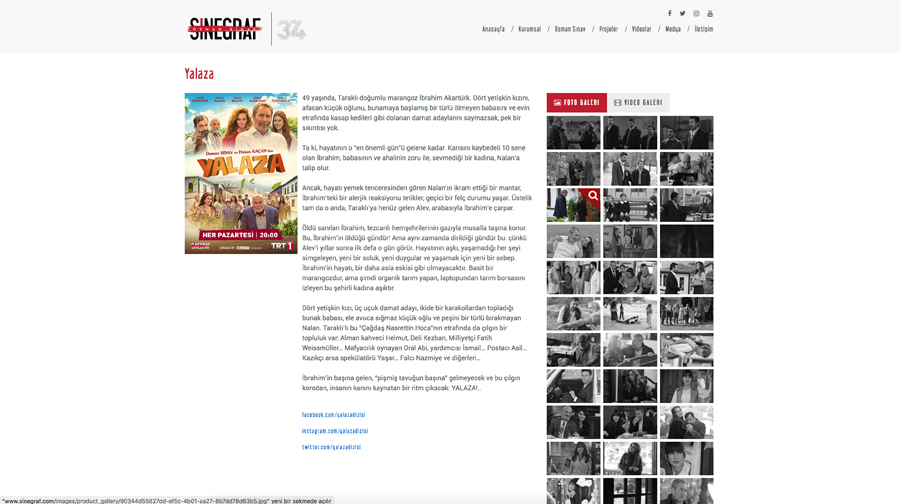Go to Anasayfa in the navigation menu
The image size is (900, 504).
[x=493, y=30]
